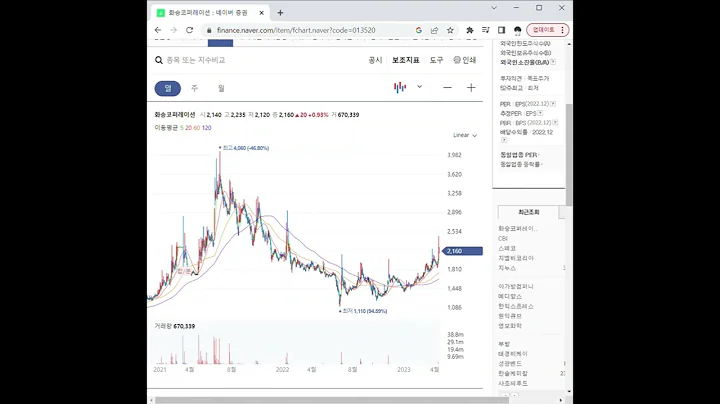Open a new browser tab
720x404 pixels.
point(280,13)
